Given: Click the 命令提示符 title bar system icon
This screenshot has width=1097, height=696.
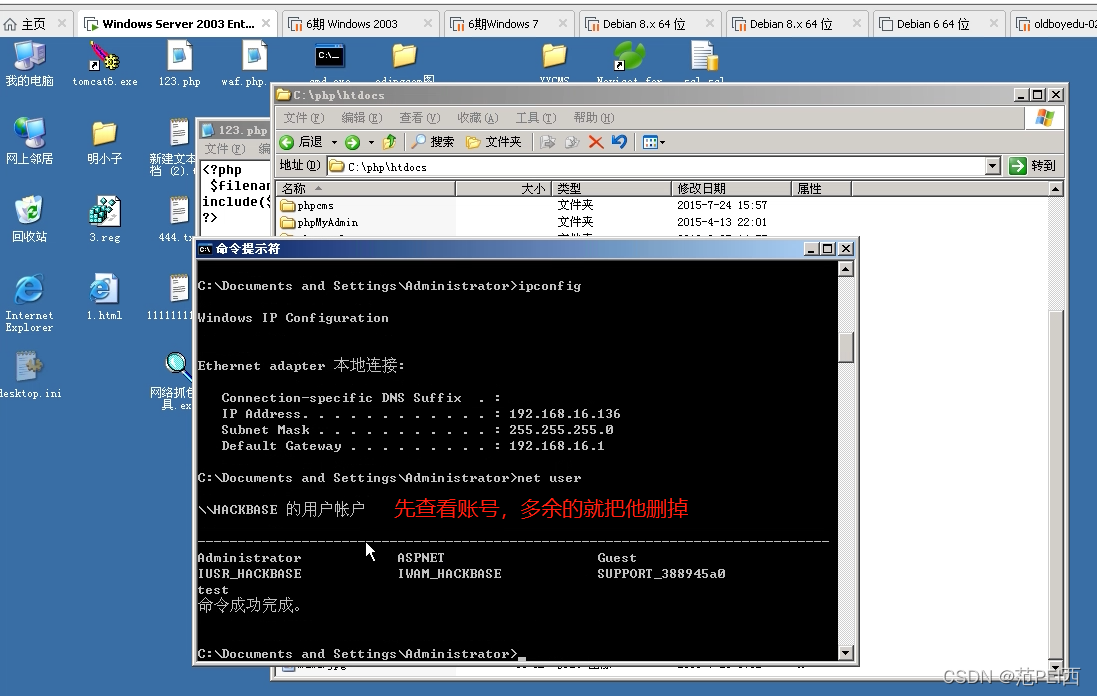Looking at the screenshot, I should click(205, 249).
